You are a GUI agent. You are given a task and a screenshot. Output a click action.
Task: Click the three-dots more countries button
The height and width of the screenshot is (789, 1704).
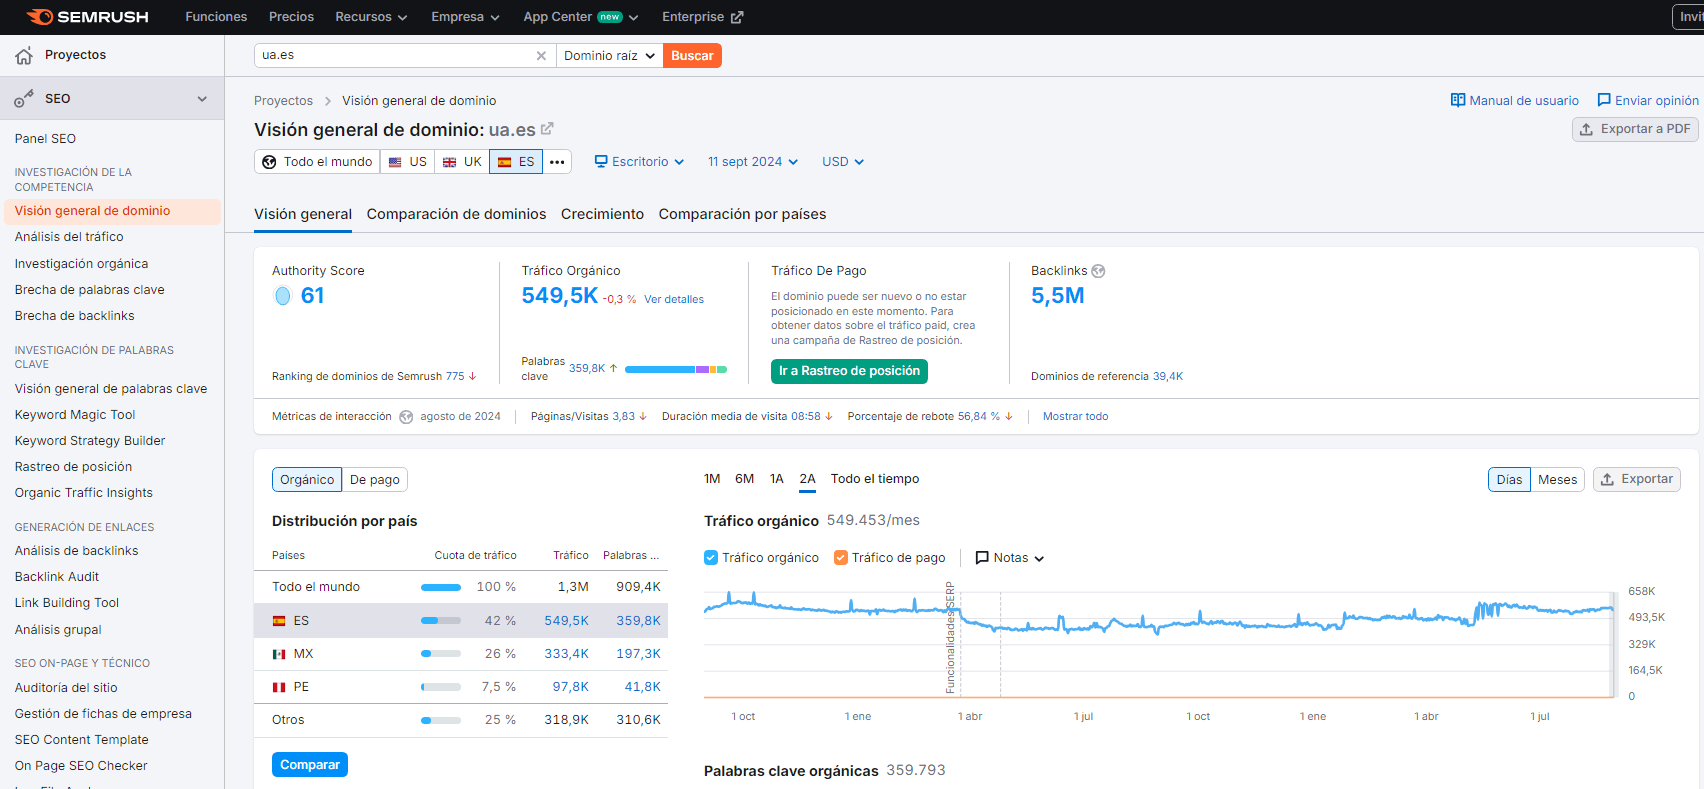(557, 162)
